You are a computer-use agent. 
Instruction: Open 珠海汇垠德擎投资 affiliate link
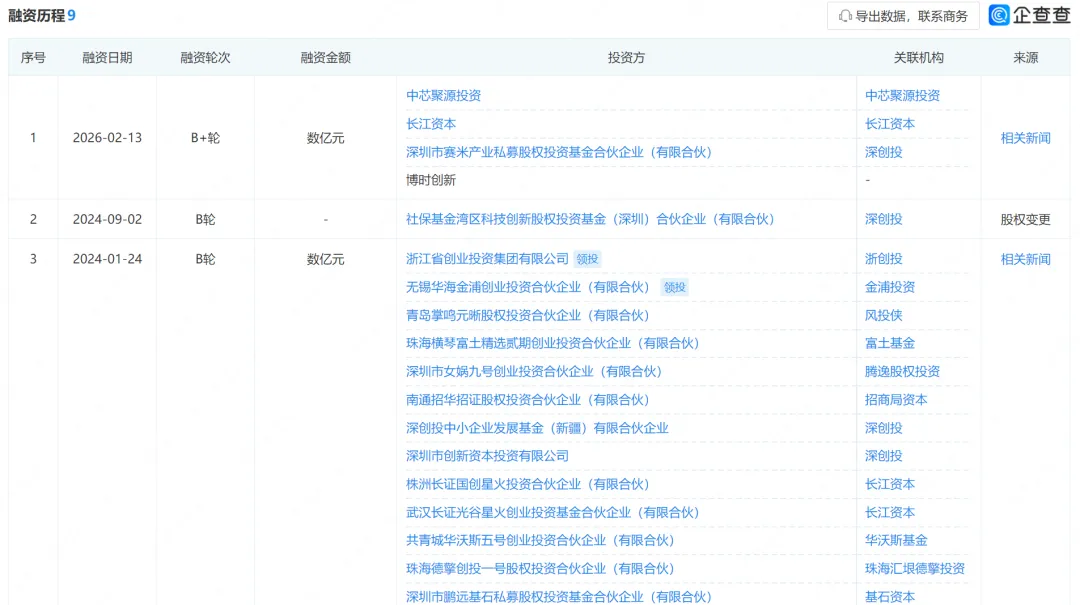pyautogui.click(x=915, y=568)
